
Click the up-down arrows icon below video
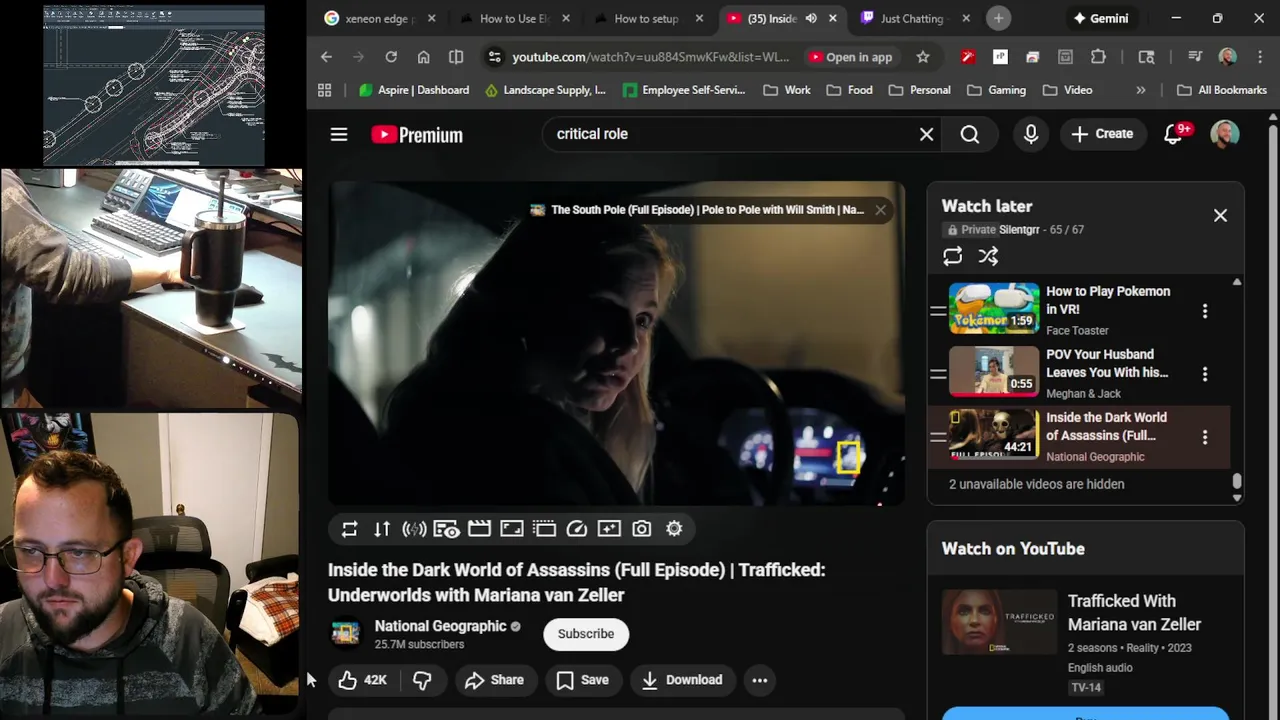tap(382, 529)
